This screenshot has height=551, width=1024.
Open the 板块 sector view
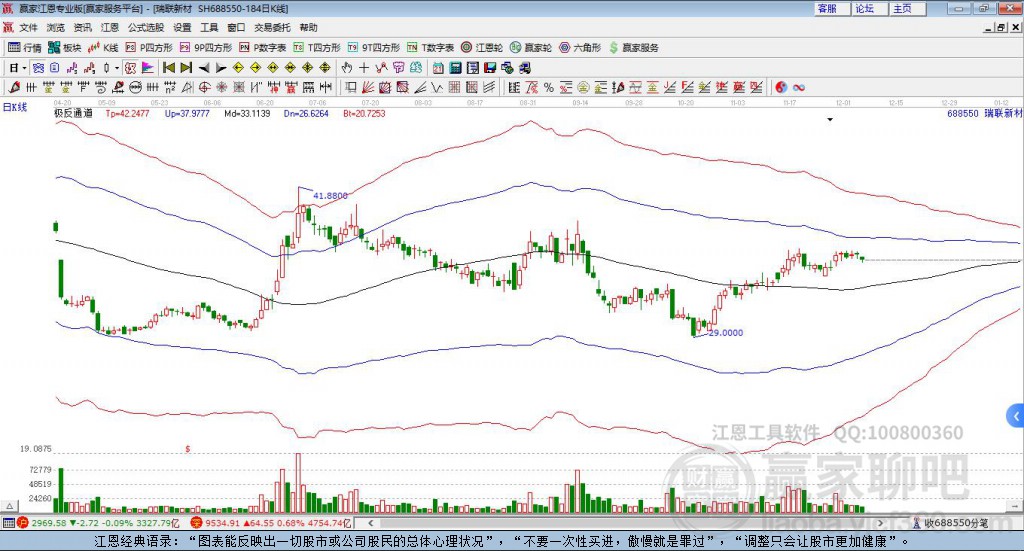[x=64, y=48]
